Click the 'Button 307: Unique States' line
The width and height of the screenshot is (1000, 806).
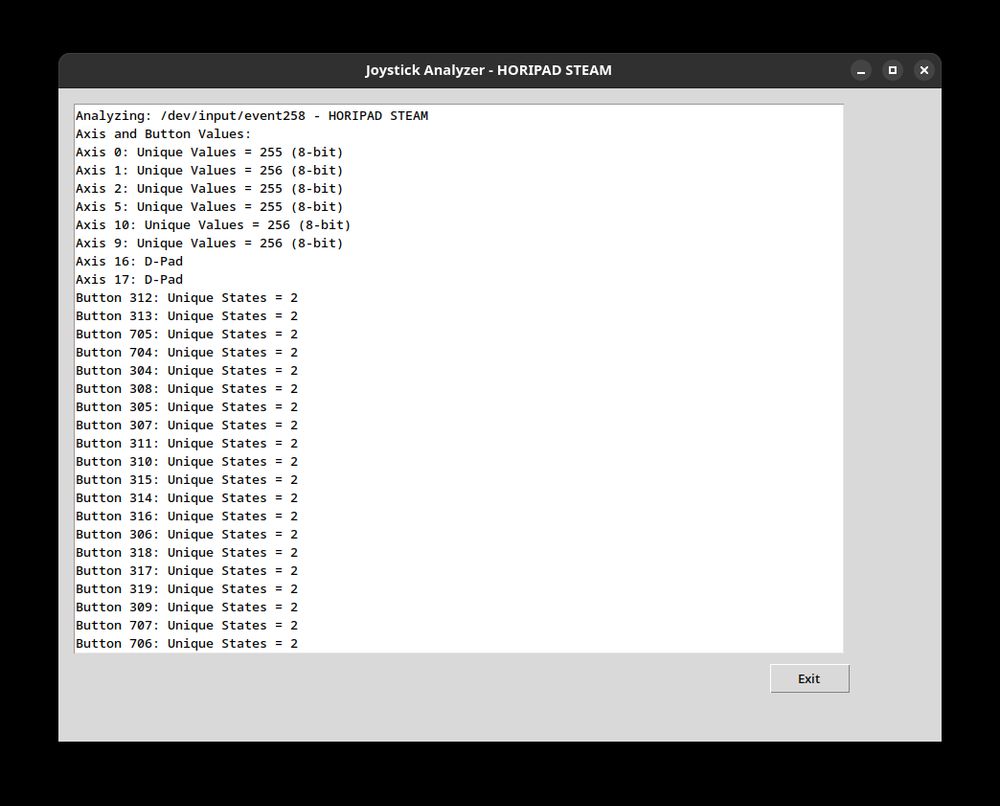click(187, 425)
